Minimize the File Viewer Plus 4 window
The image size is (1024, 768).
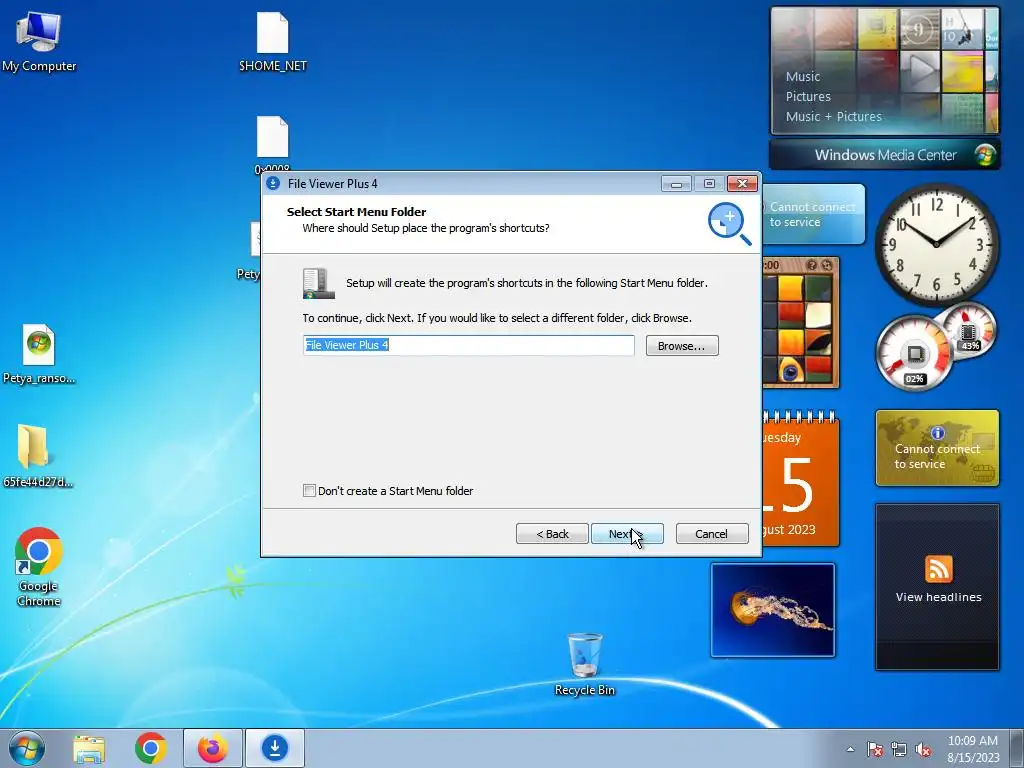pyautogui.click(x=676, y=184)
